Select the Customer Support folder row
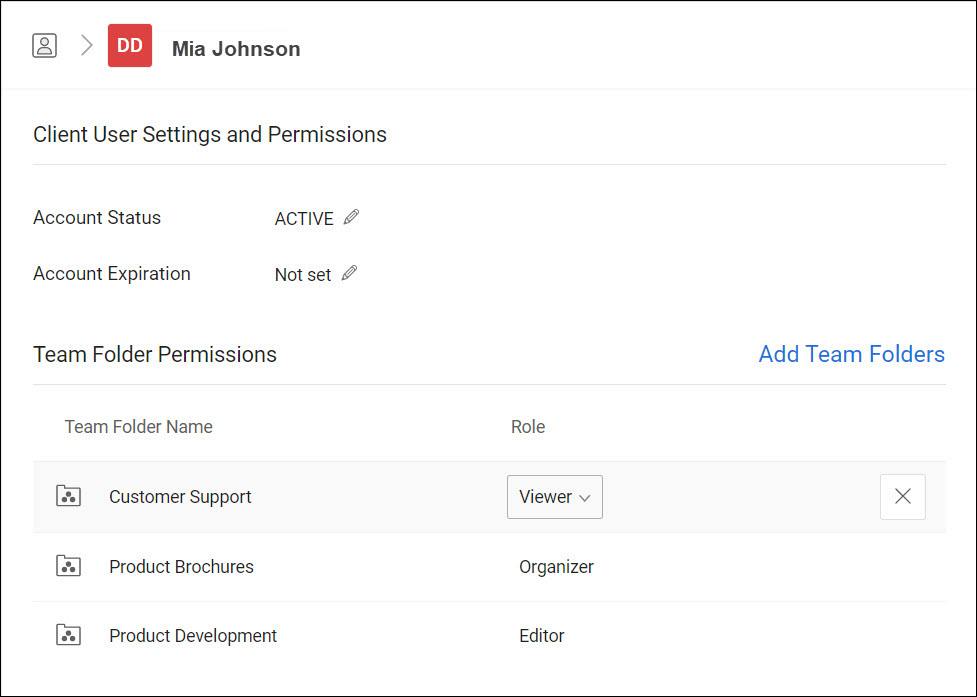Screen dimensions: 977x697 point(180,497)
